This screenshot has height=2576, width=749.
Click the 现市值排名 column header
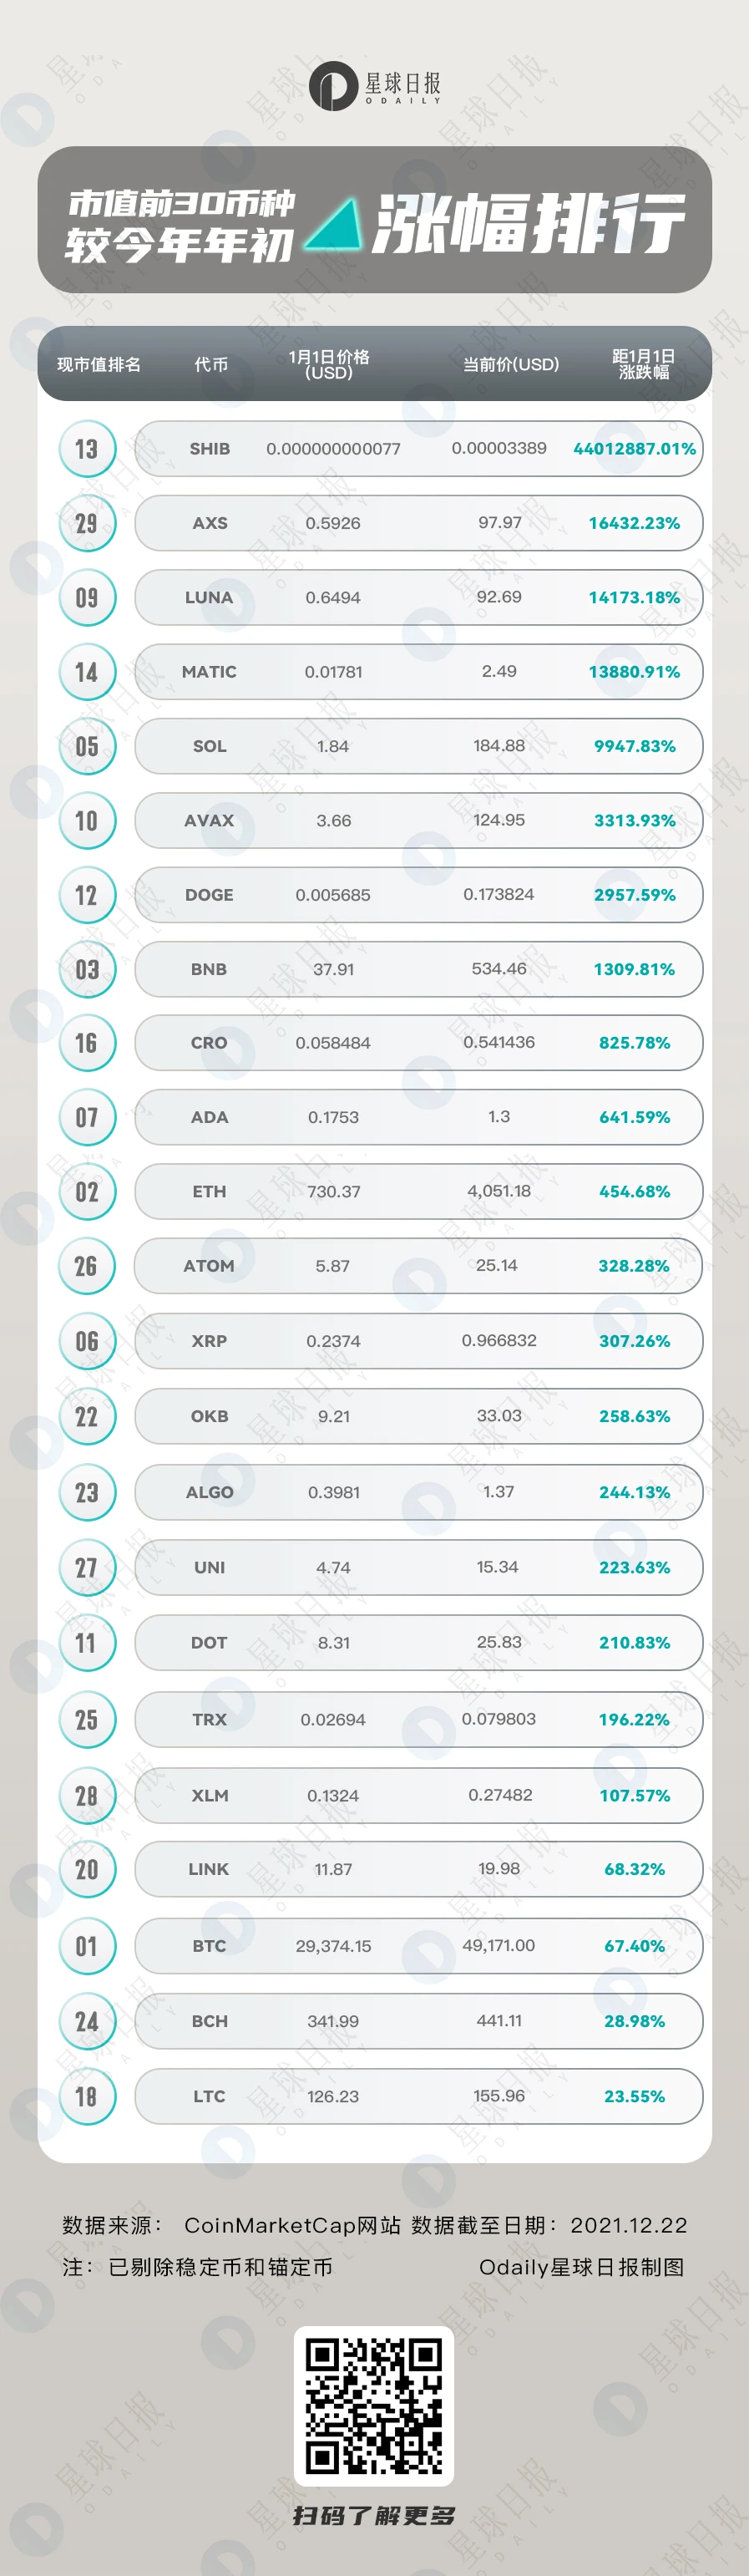(x=98, y=365)
